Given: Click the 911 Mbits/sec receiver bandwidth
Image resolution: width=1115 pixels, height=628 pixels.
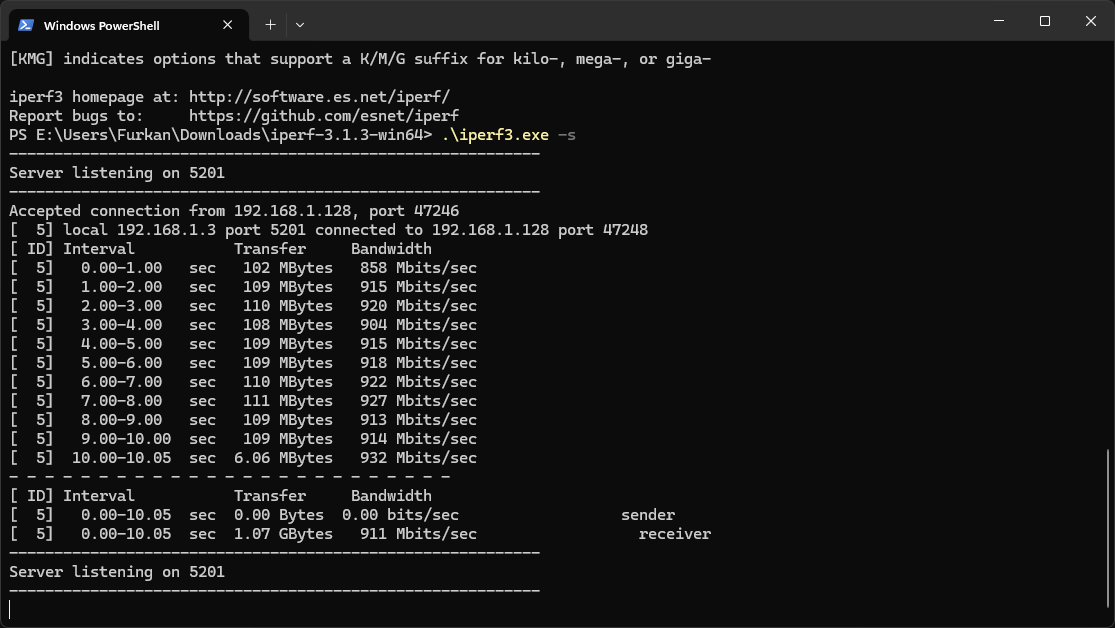Looking at the screenshot, I should pos(418,534).
